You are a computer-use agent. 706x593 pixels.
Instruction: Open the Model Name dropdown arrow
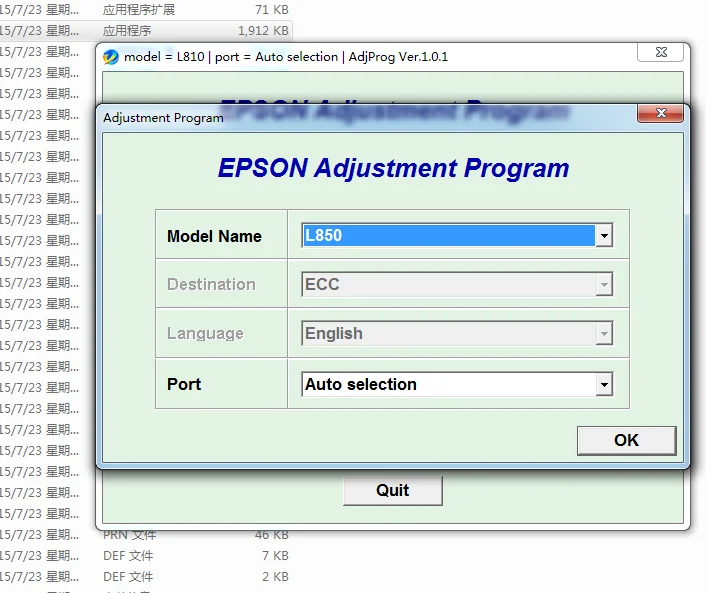(604, 235)
